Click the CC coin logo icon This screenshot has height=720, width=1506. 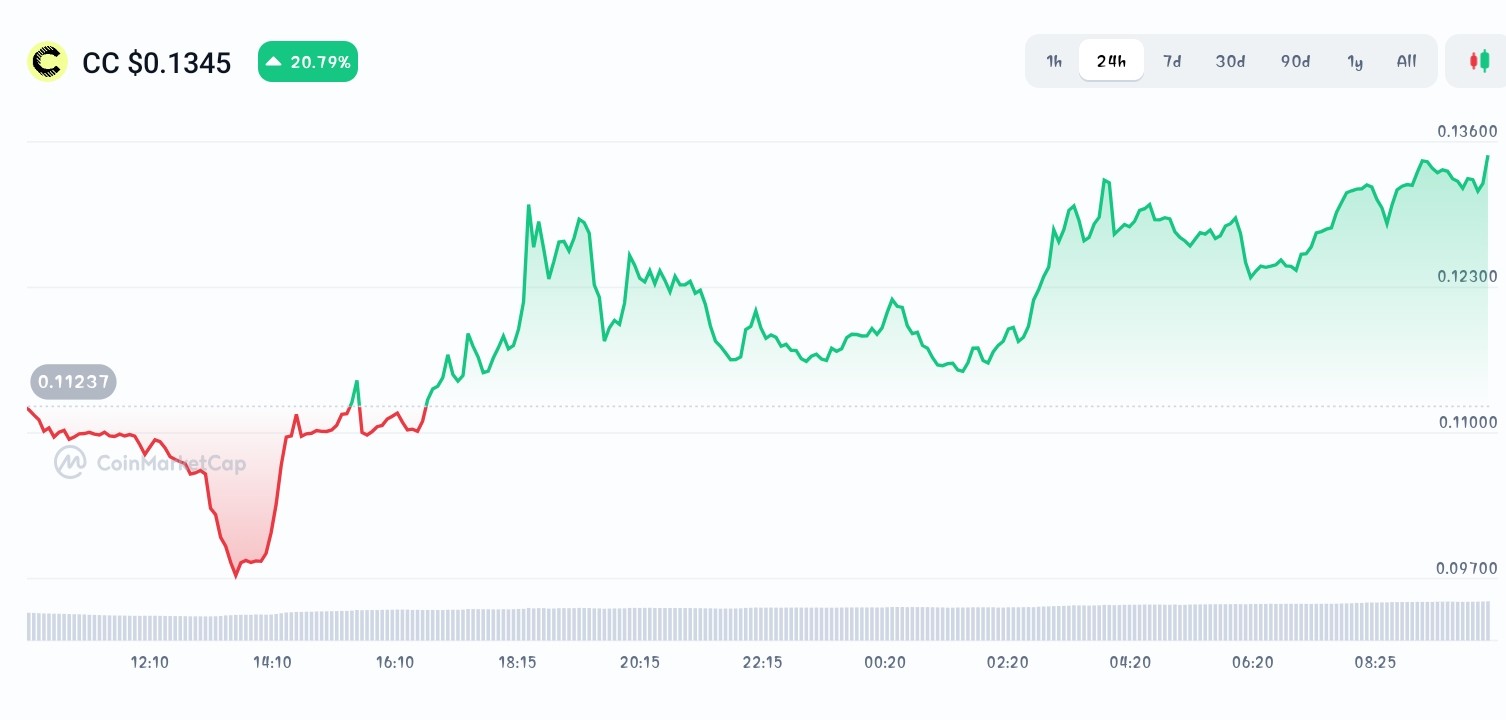[x=46, y=62]
